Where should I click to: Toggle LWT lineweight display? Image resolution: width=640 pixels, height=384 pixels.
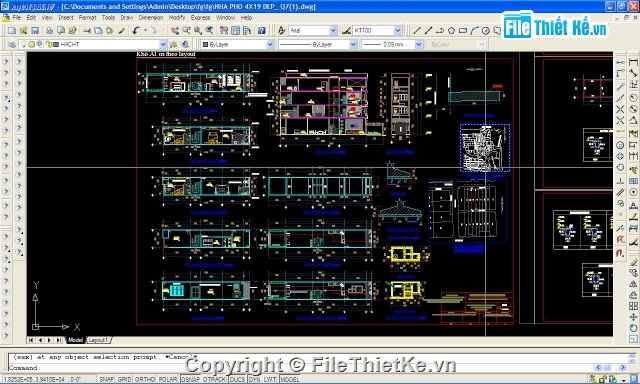[x=270, y=380]
